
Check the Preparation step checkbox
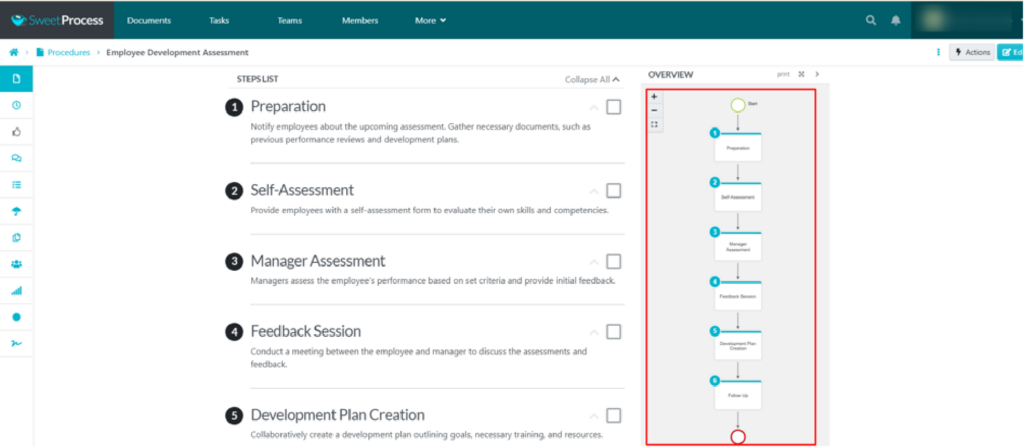tap(613, 107)
